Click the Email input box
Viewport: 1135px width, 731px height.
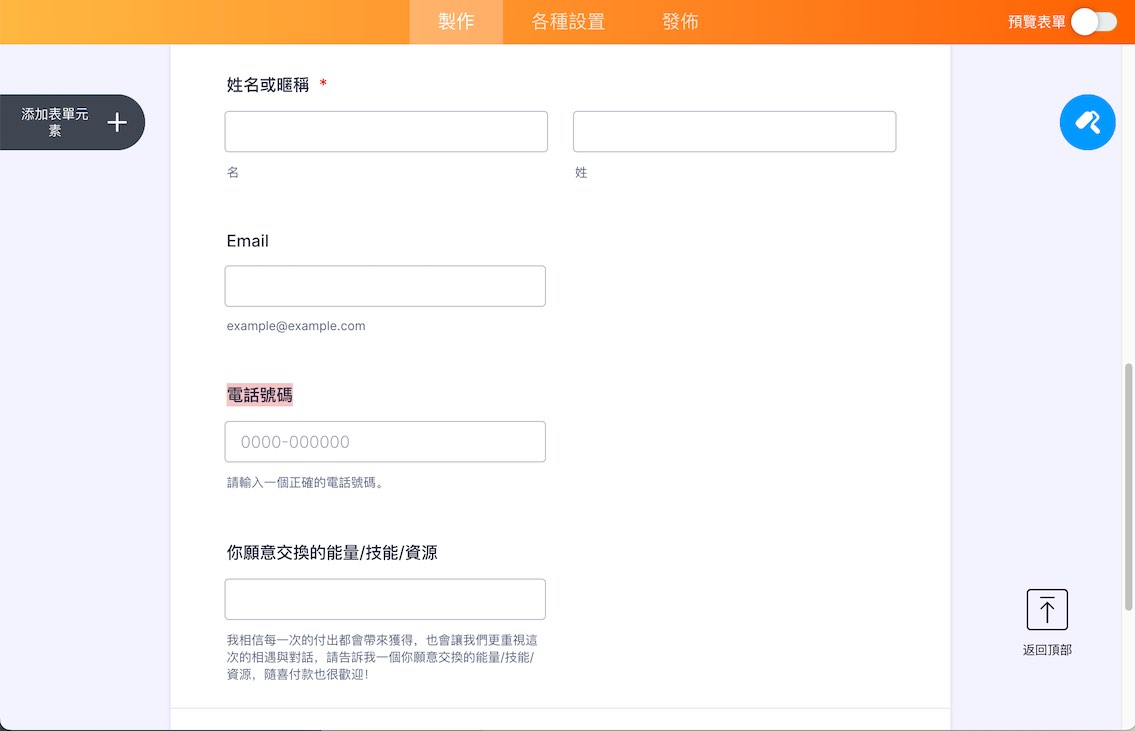click(x=385, y=286)
